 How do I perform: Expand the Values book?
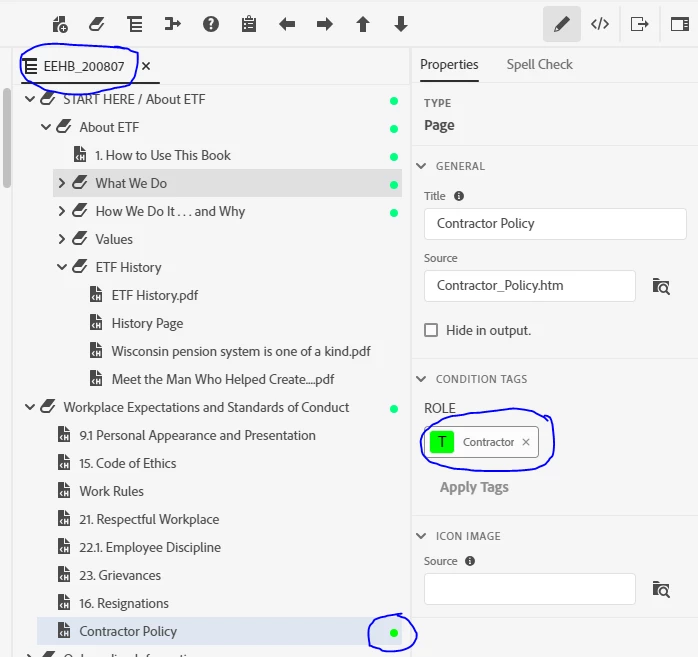(x=62, y=239)
